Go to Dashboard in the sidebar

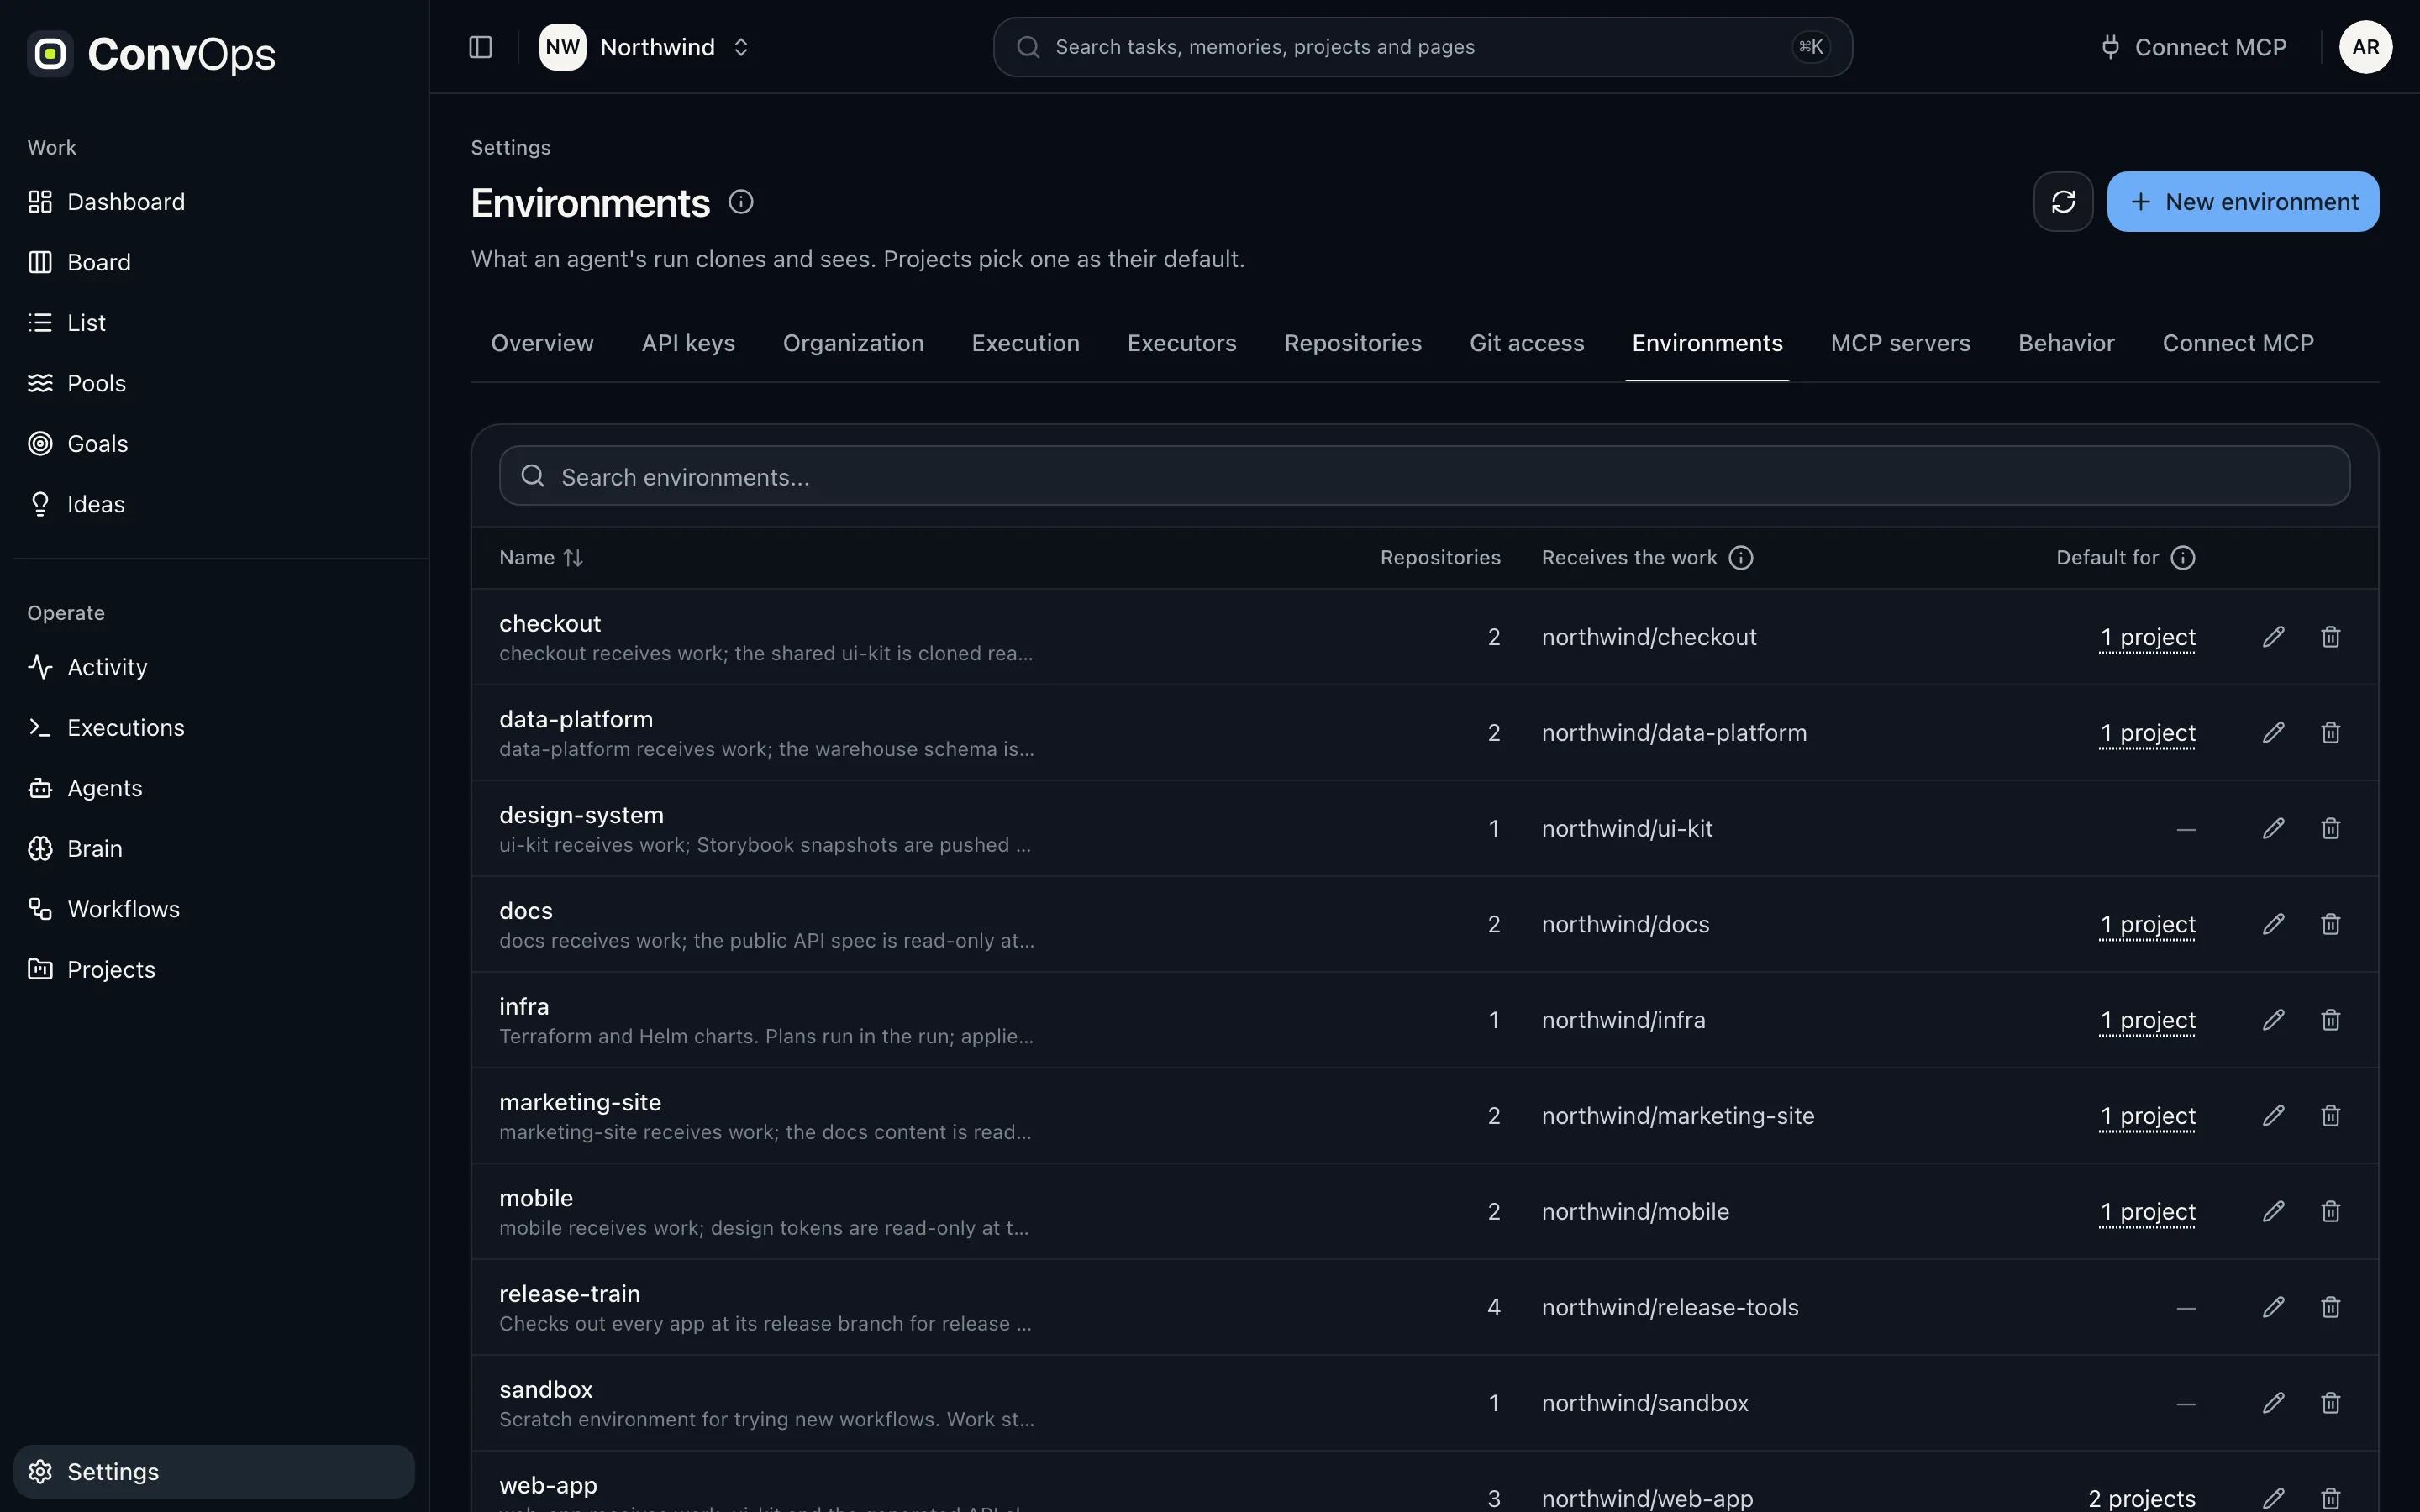214,202
